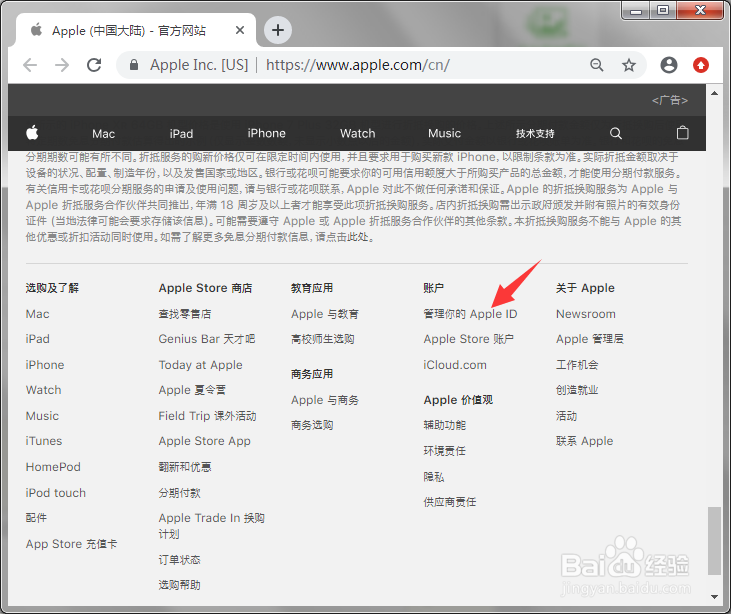Open iPad in the top nav bar
This screenshot has width=731, height=614.
[x=181, y=134]
